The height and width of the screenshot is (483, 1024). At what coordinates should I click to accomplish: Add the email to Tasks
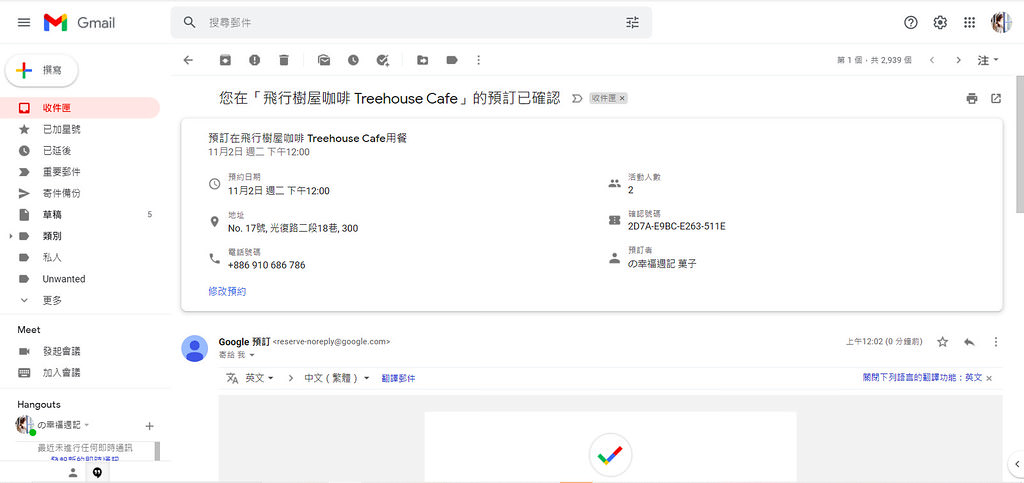383,60
